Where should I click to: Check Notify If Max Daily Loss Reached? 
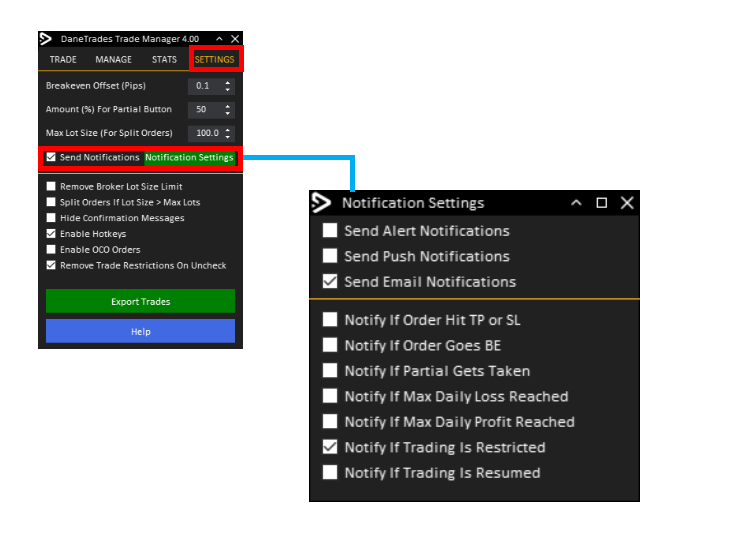point(330,396)
